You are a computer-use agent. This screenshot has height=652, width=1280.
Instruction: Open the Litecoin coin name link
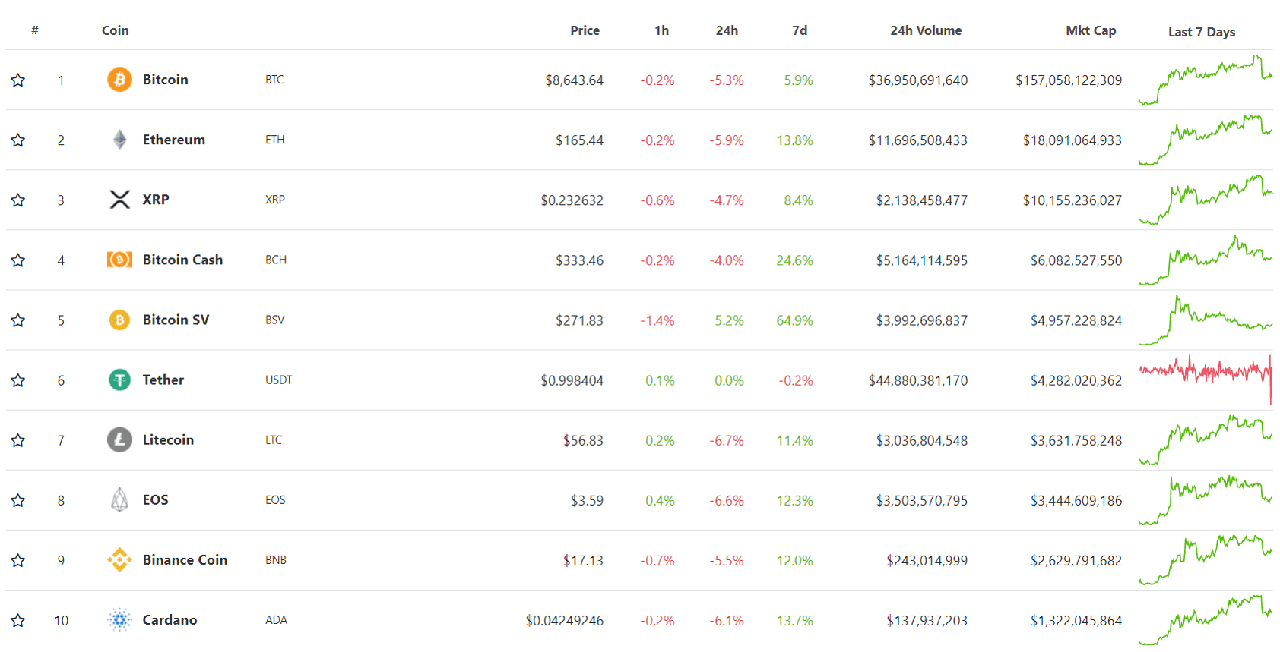tap(168, 439)
